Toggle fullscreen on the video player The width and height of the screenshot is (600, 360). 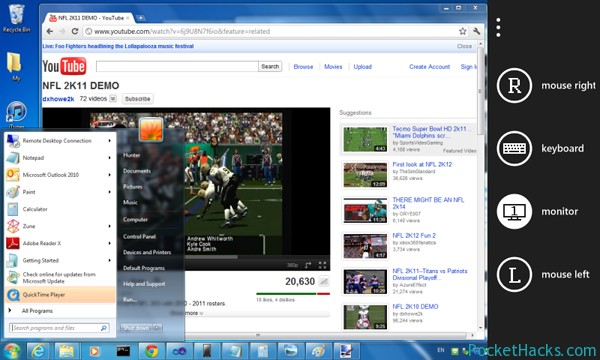[322, 265]
